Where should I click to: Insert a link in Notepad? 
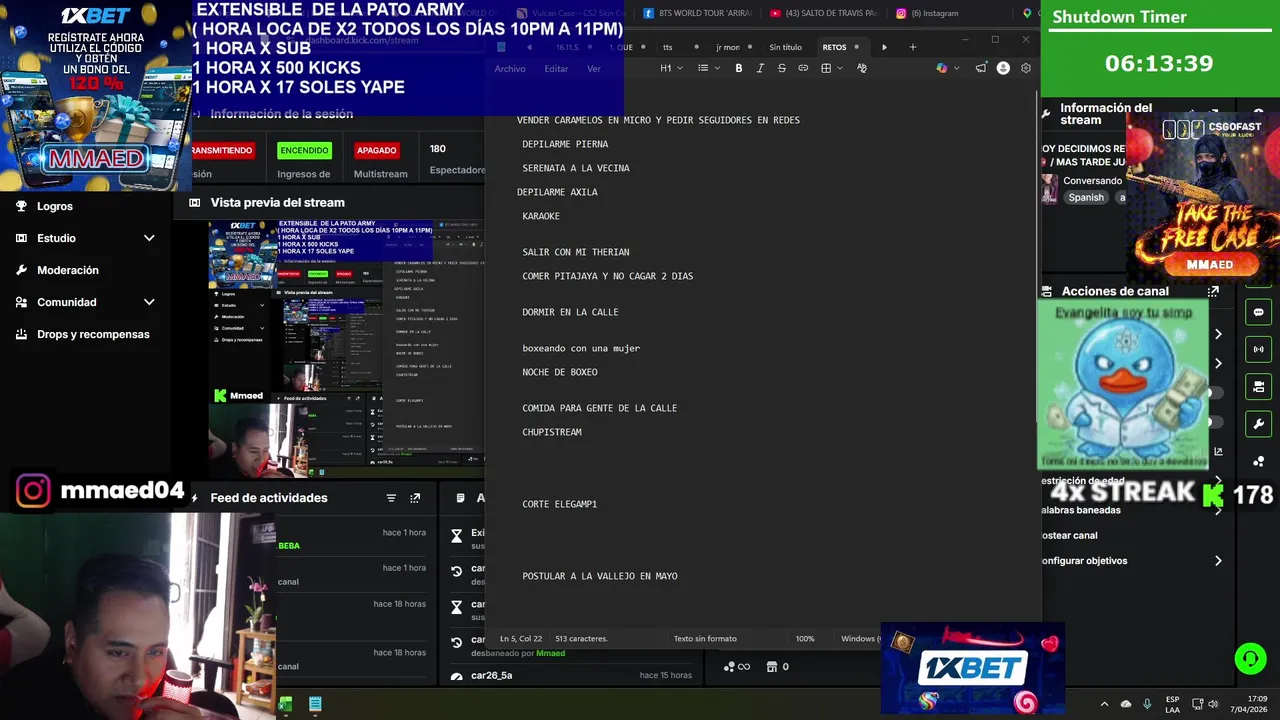[803, 68]
